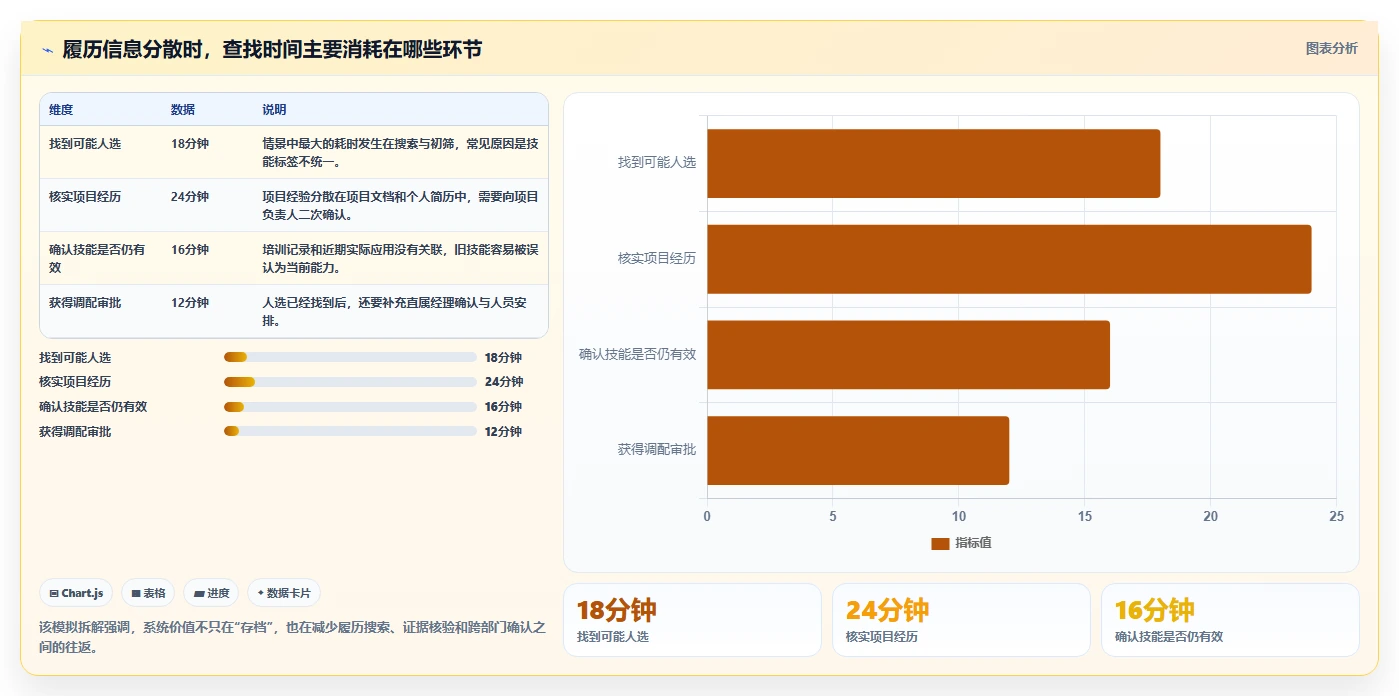1399x696 pixels.
Task: Click the 找到可能人选 label in the progress list
Action: [75, 357]
